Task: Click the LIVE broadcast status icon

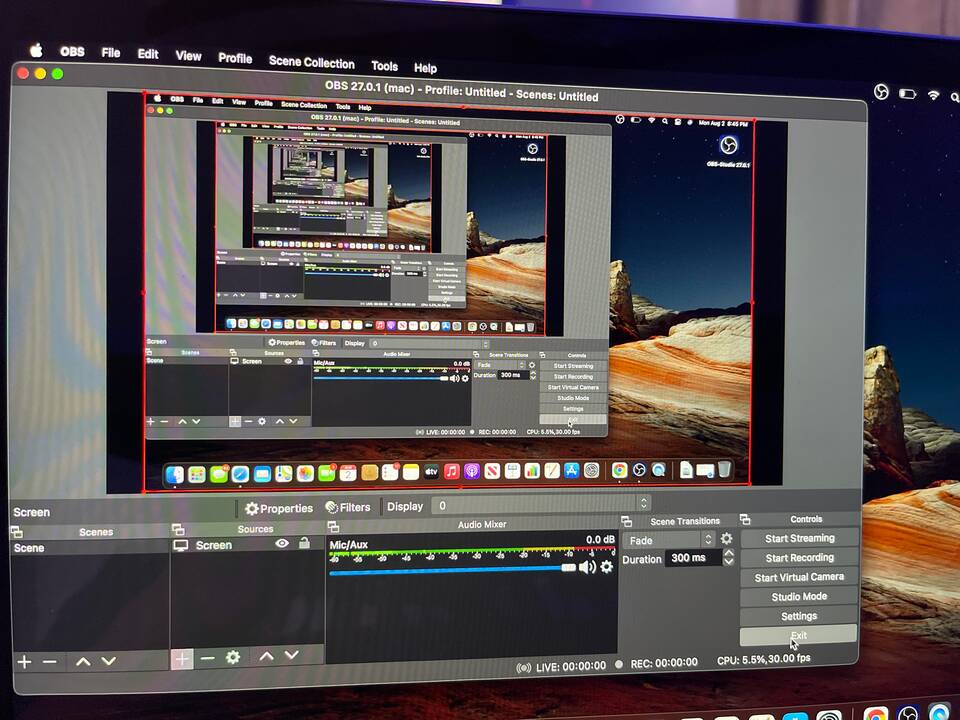Action: coord(523,667)
